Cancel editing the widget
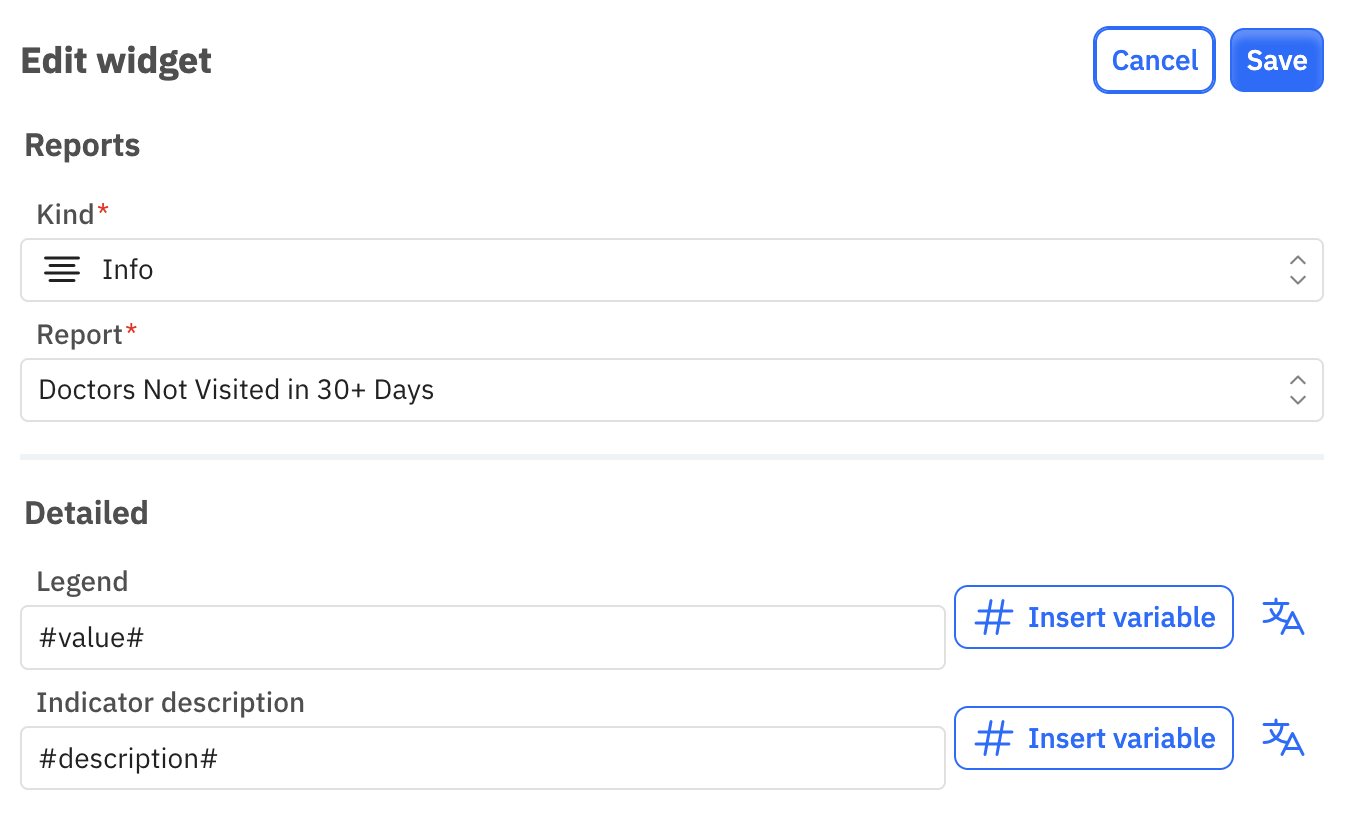This screenshot has width=1352, height=836. tap(1154, 60)
